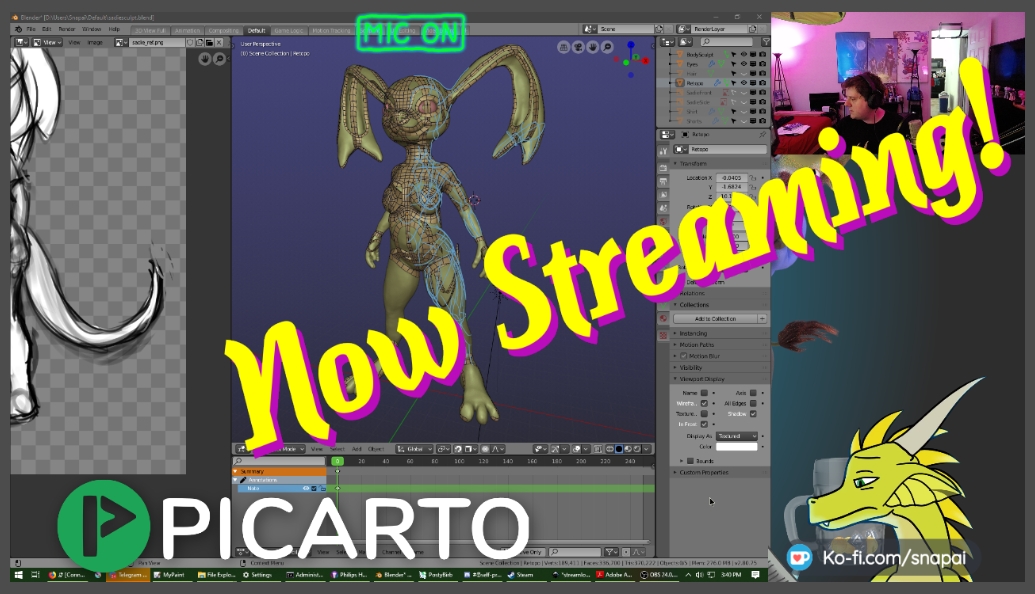Enable the Name display checkbox

pos(704,393)
